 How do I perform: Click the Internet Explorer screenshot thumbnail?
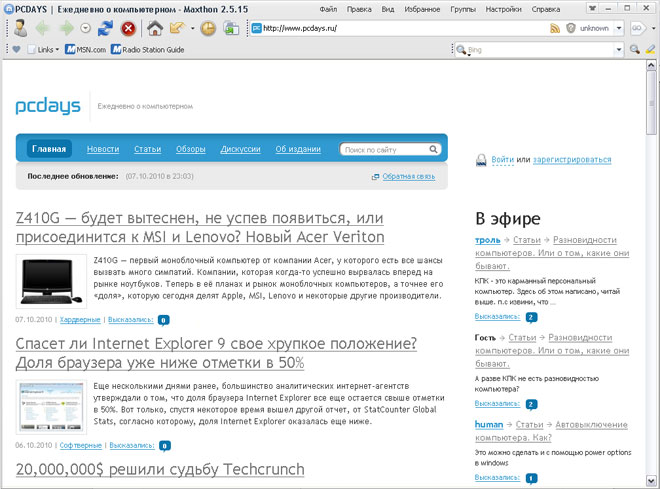click(51, 407)
